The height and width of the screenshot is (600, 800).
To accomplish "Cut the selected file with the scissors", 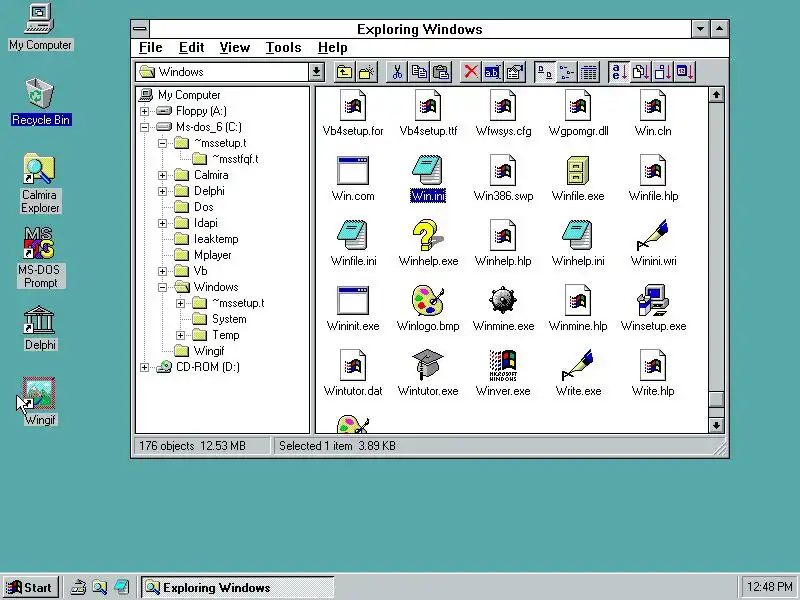I will coord(397,72).
